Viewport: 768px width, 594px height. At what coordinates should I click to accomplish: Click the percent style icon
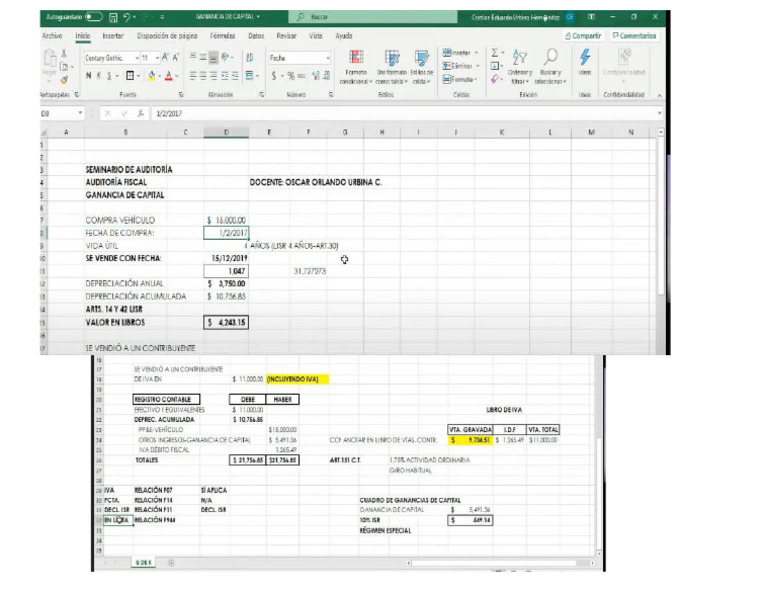pyautogui.click(x=291, y=75)
